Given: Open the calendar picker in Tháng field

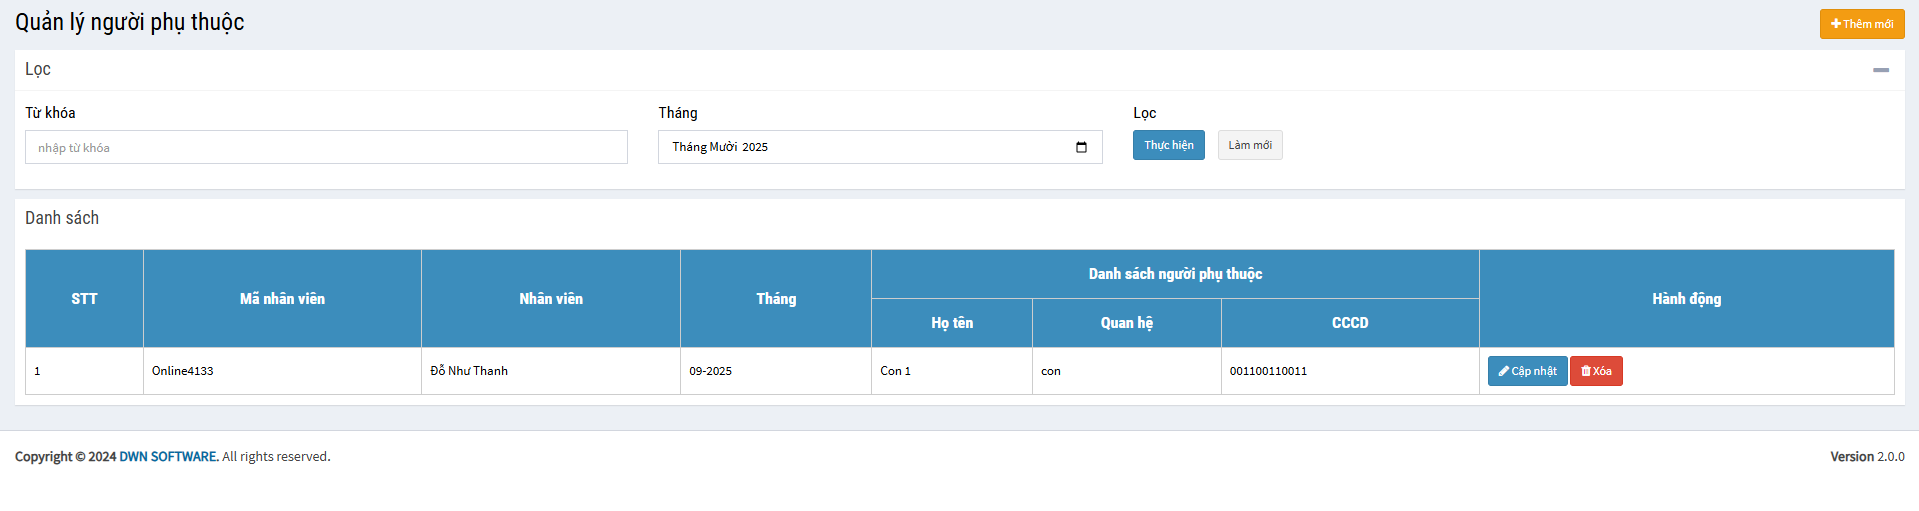Looking at the screenshot, I should (x=1081, y=147).
